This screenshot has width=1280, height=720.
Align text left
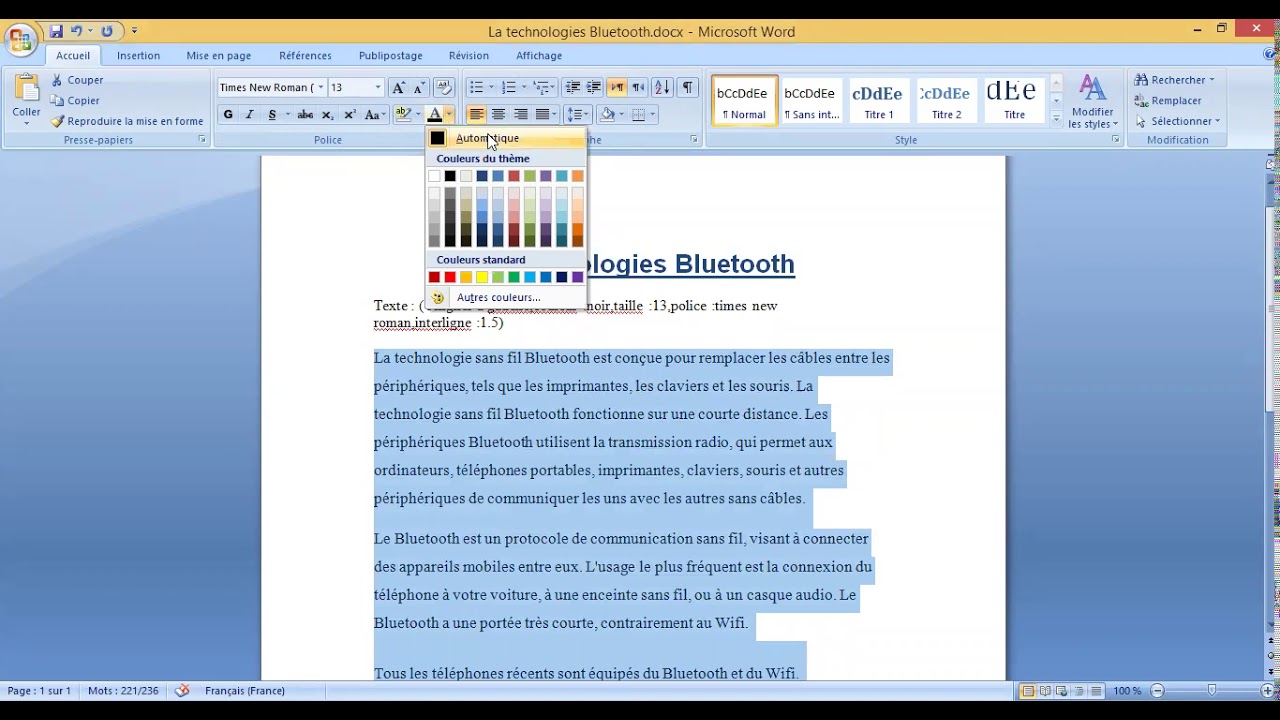click(x=477, y=115)
